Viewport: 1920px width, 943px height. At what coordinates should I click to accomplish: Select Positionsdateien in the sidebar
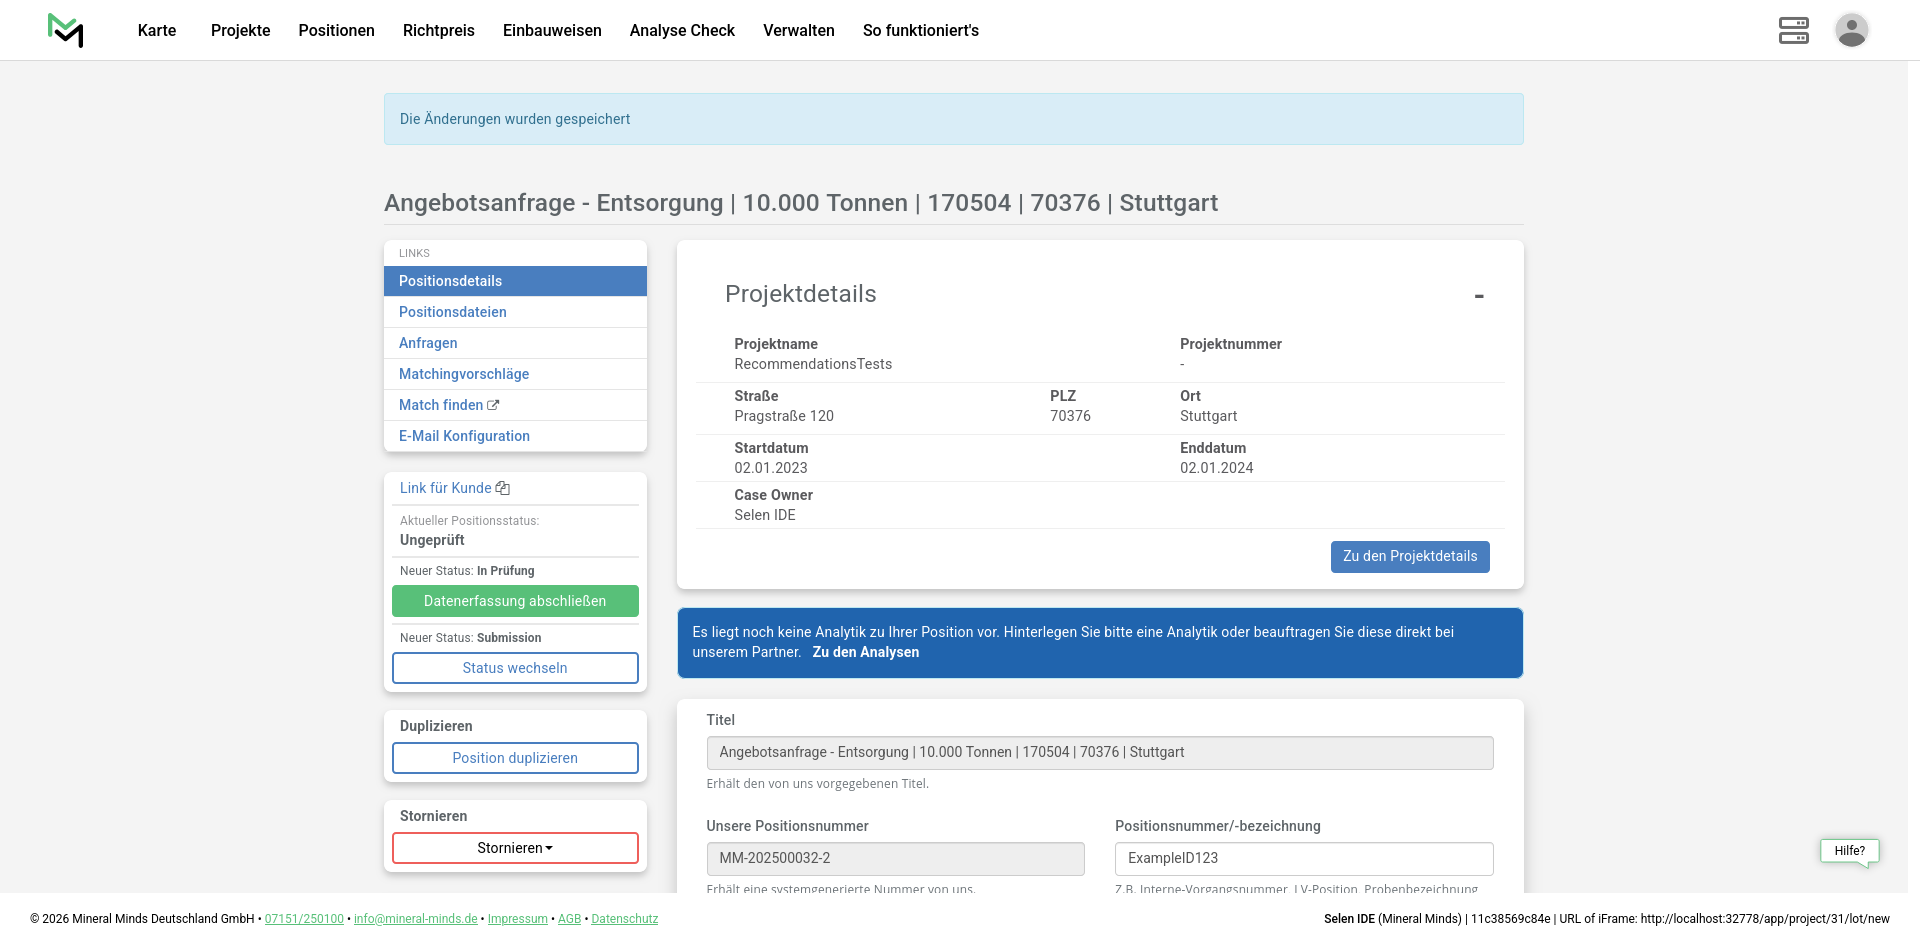(x=452, y=312)
